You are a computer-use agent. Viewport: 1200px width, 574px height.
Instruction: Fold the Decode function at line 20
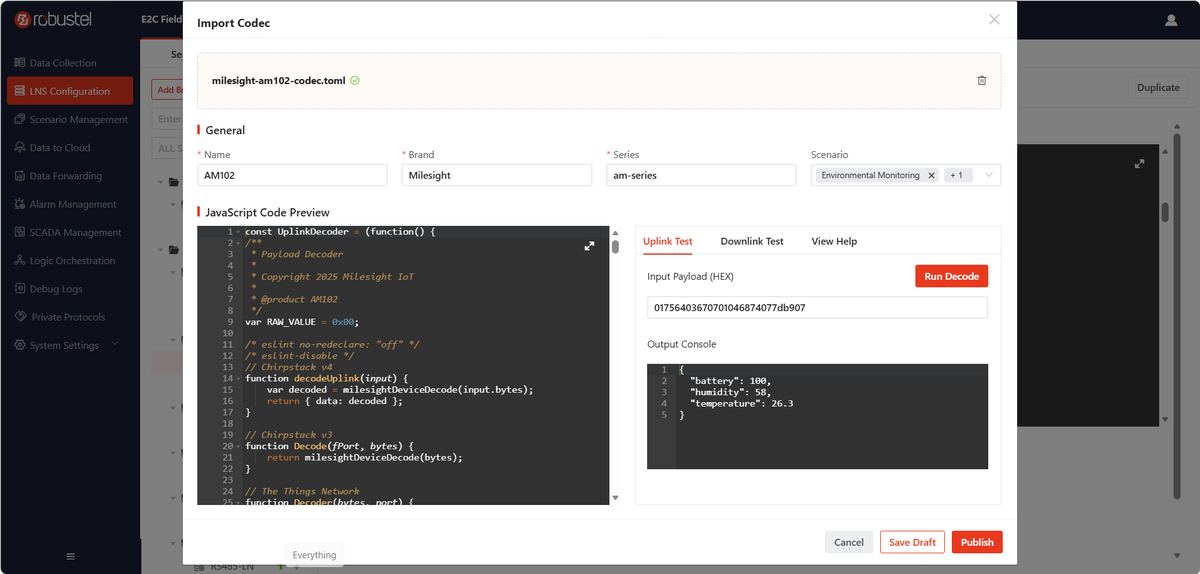[237, 446]
